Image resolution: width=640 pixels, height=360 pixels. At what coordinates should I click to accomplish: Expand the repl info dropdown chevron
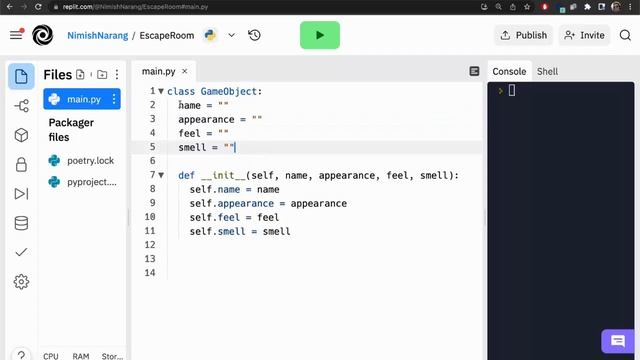(231, 35)
